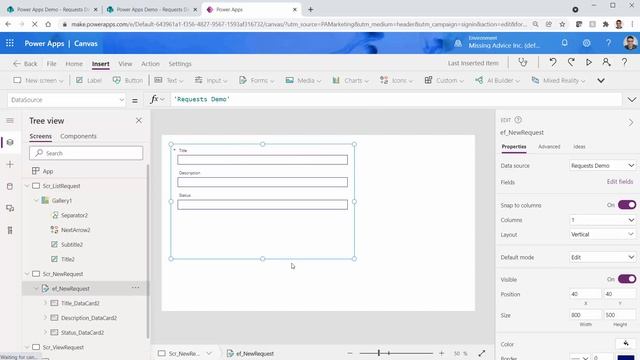Bookmark this page with star icon

pos(562,24)
